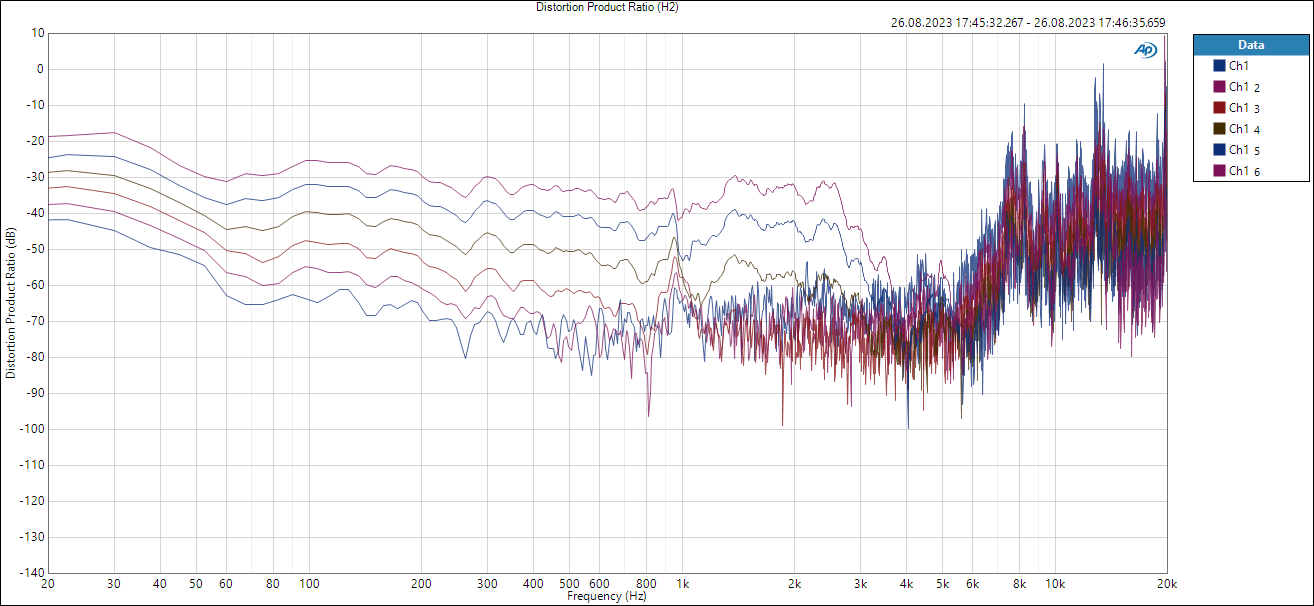Image resolution: width=1314 pixels, height=606 pixels.
Task: Select the Ch1 4 legend label
Action: (x=1245, y=129)
